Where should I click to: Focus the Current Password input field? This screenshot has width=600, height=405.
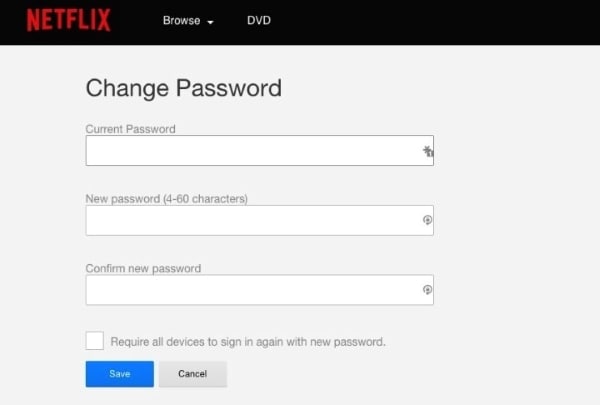click(x=250, y=151)
